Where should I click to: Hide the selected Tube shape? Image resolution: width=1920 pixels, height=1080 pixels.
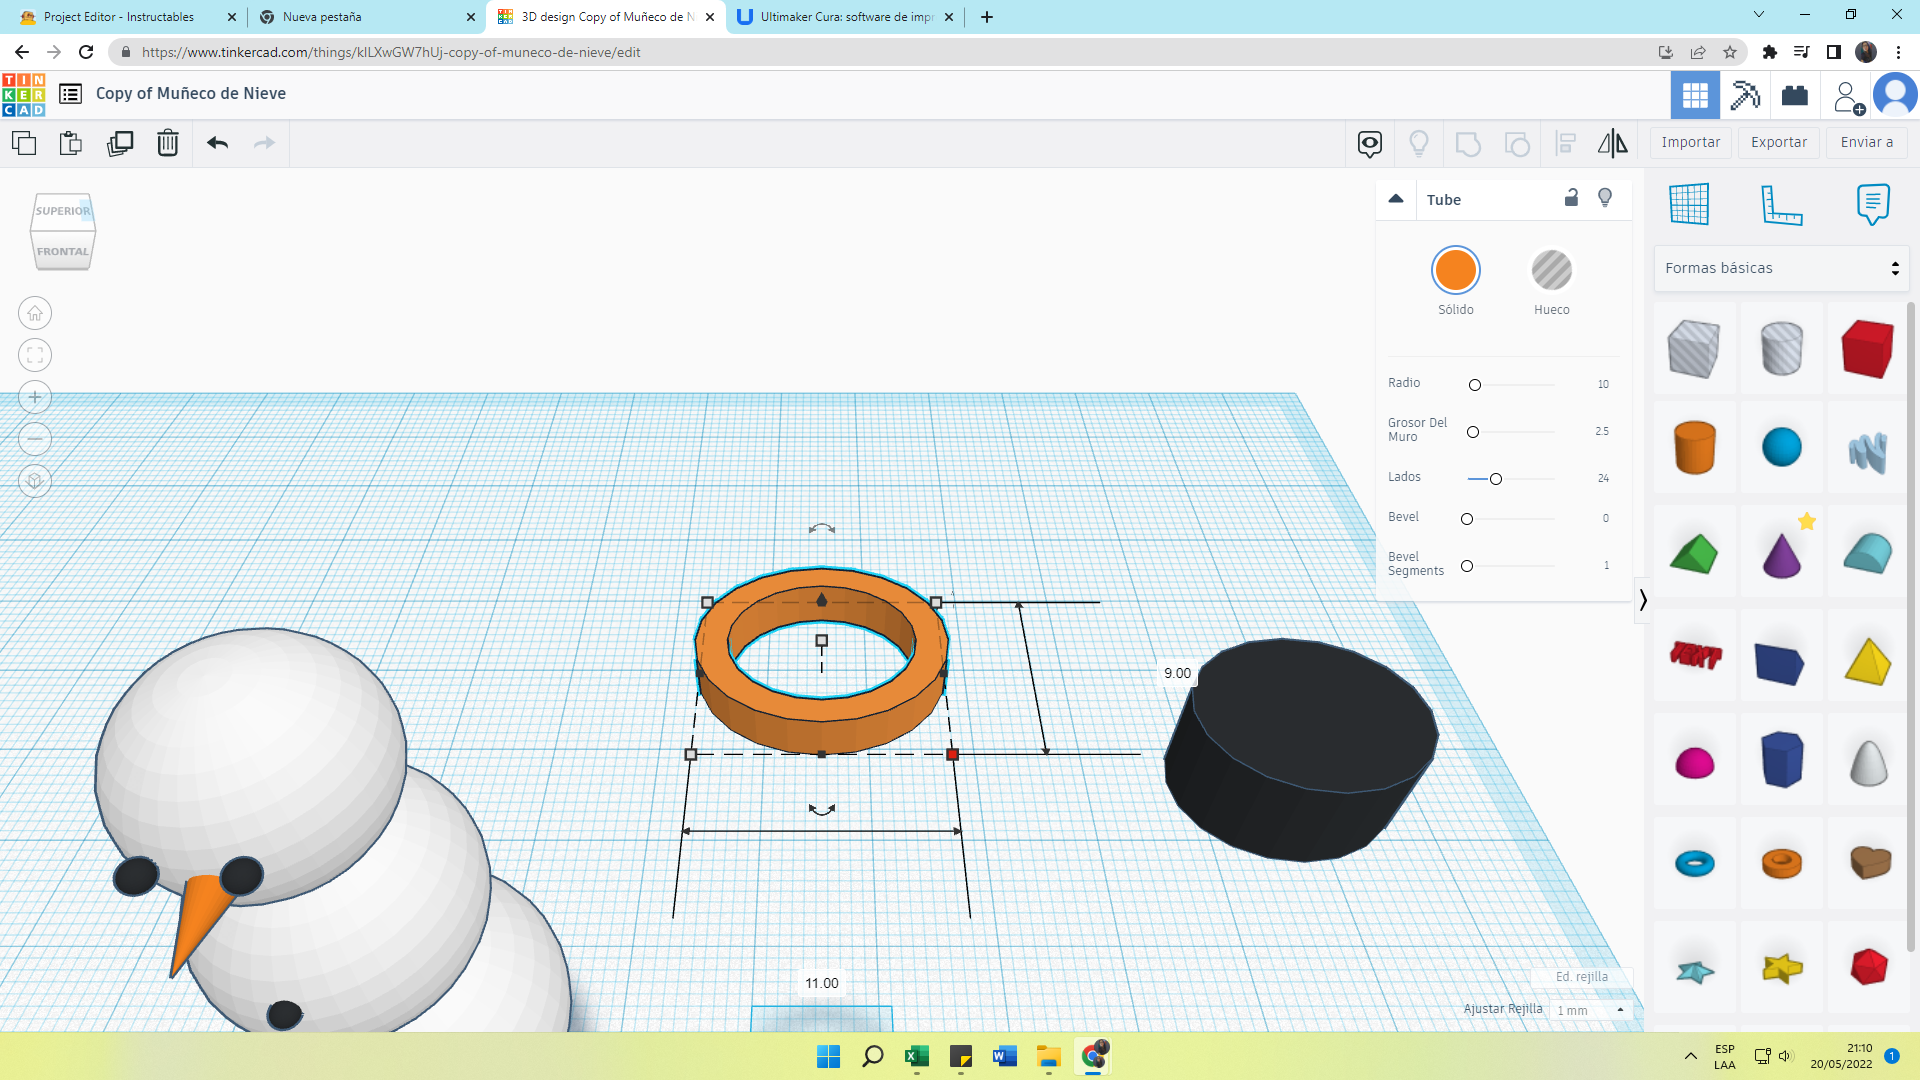[1605, 198]
